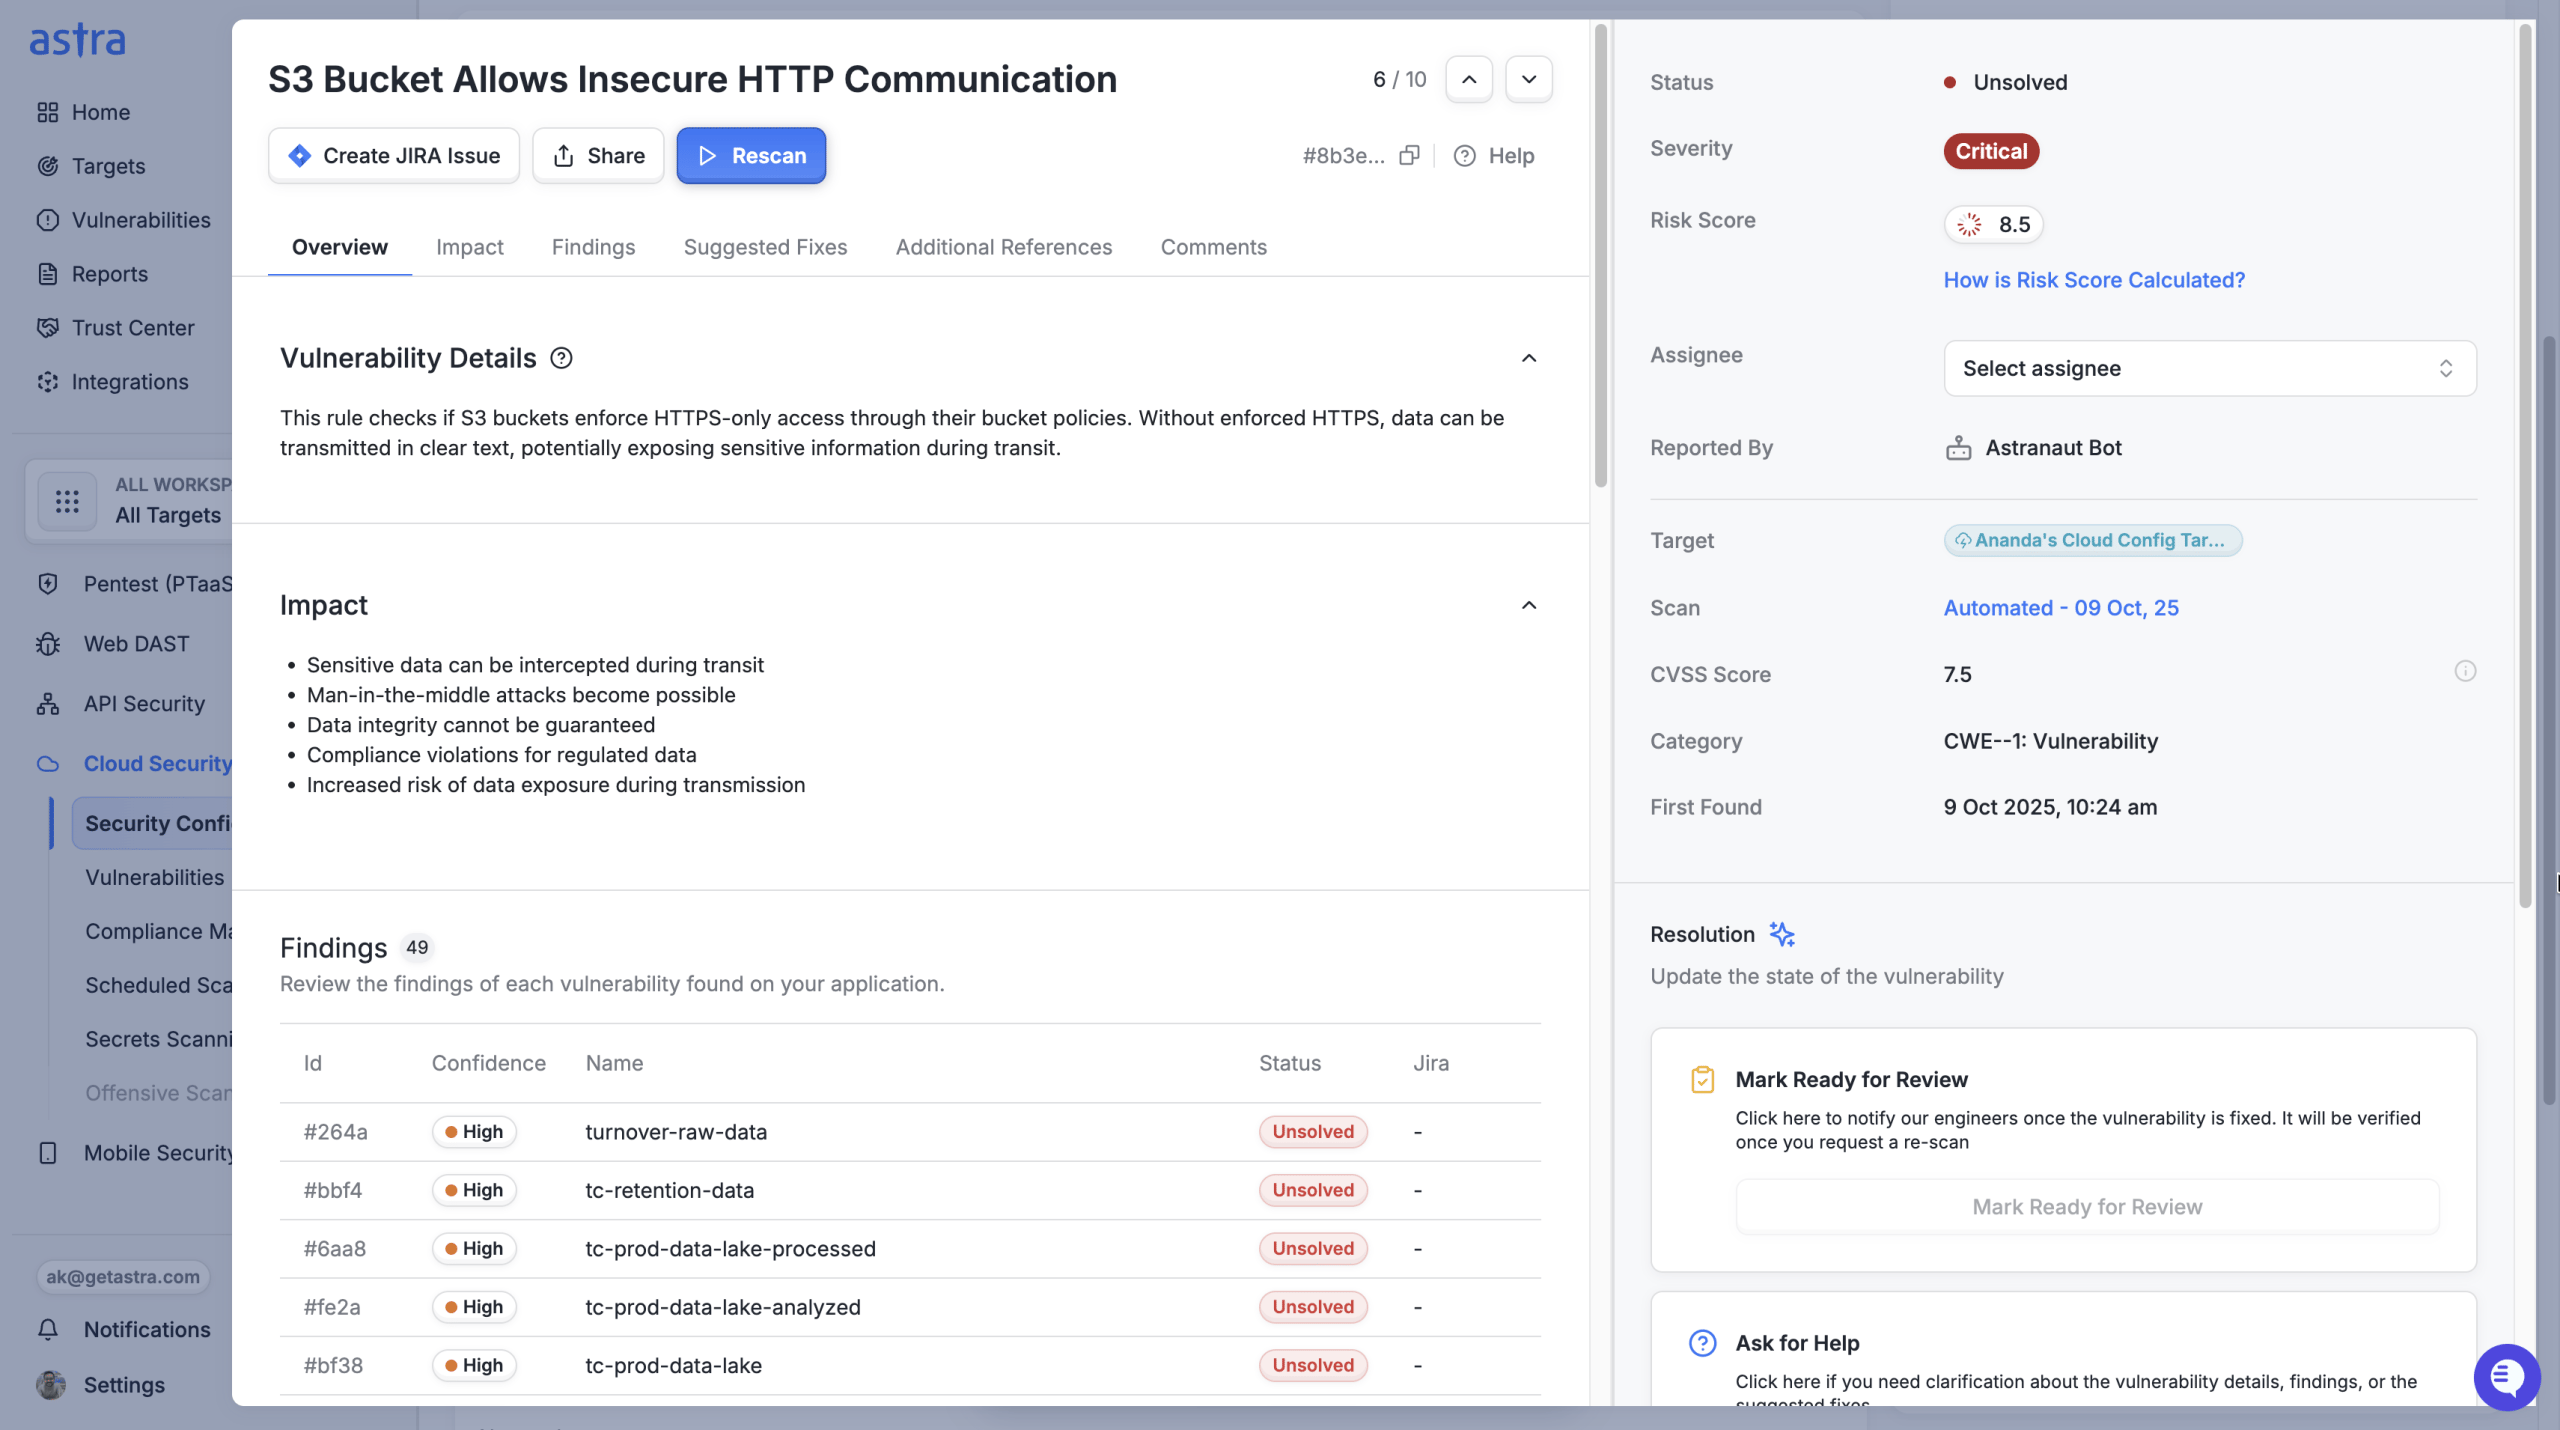Viewport: 2560px width, 1430px height.
Task: Go to next vulnerability with down chevron
Action: click(x=1529, y=79)
